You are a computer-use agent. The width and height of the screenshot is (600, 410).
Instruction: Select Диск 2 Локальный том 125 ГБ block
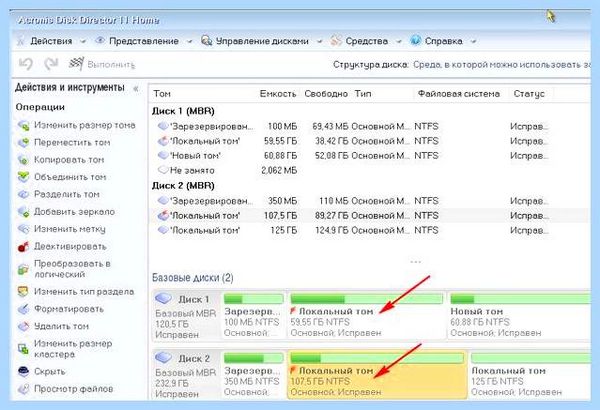(530, 375)
